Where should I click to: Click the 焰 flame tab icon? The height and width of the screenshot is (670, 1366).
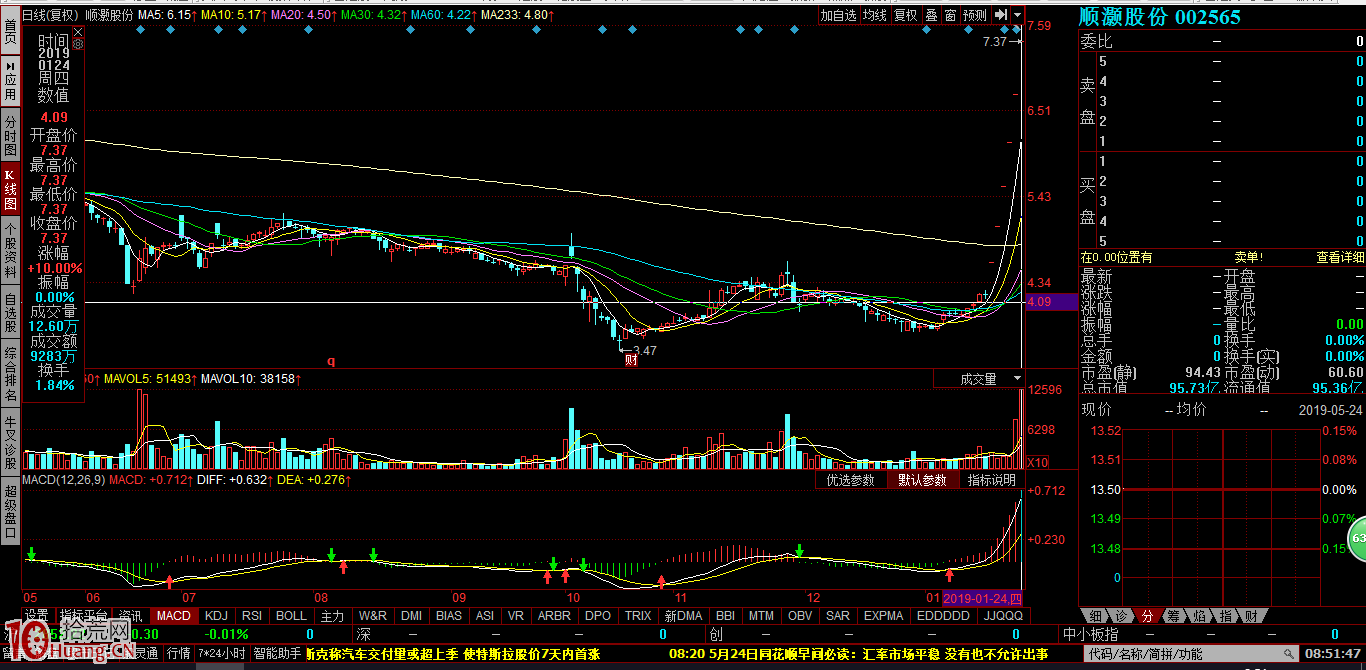point(1199,615)
